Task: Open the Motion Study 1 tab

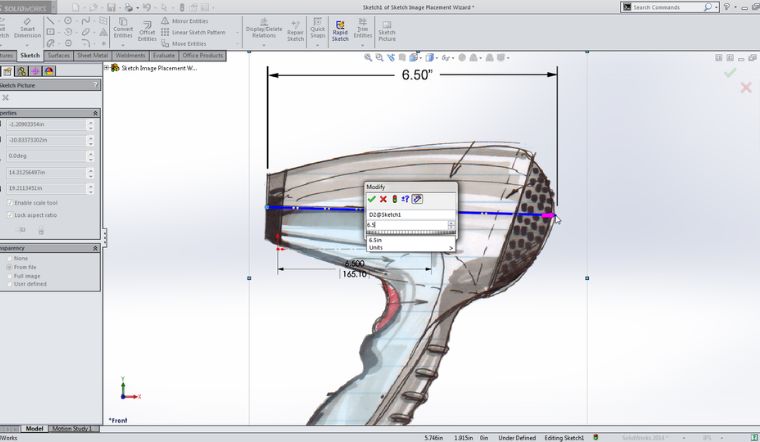Action: (71, 428)
